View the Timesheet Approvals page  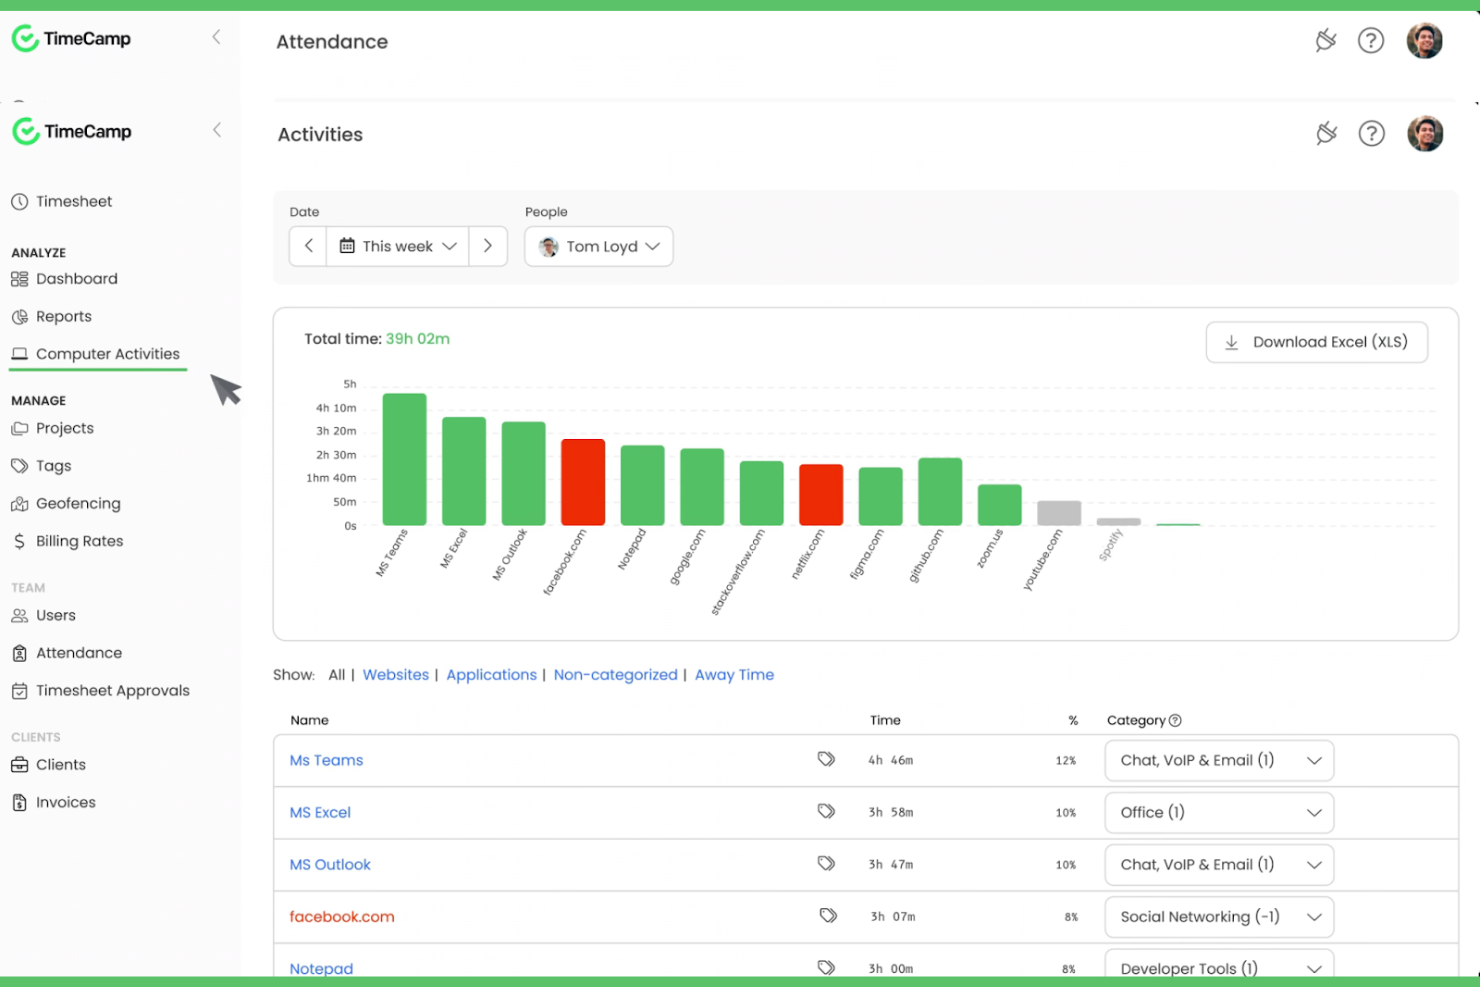112,690
